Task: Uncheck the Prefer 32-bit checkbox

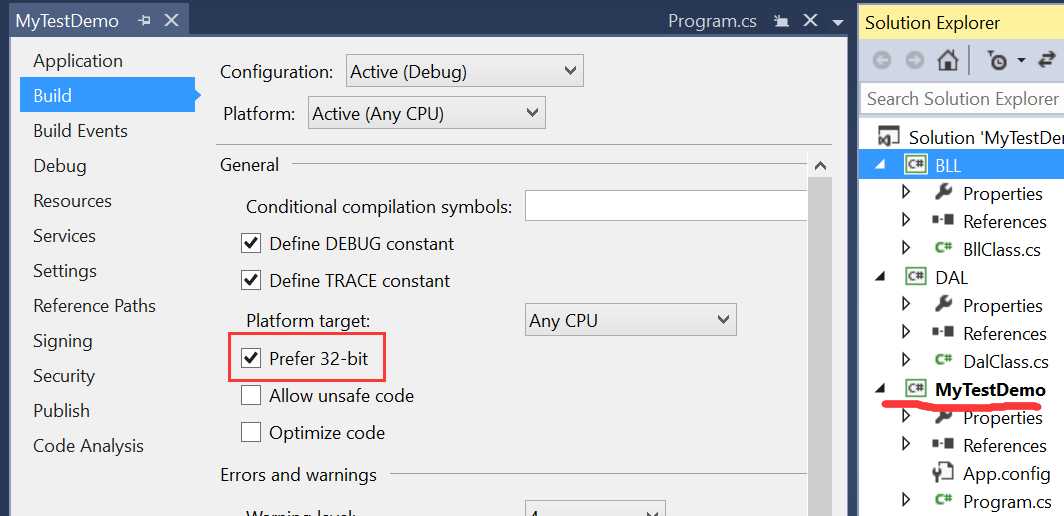Action: point(251,357)
